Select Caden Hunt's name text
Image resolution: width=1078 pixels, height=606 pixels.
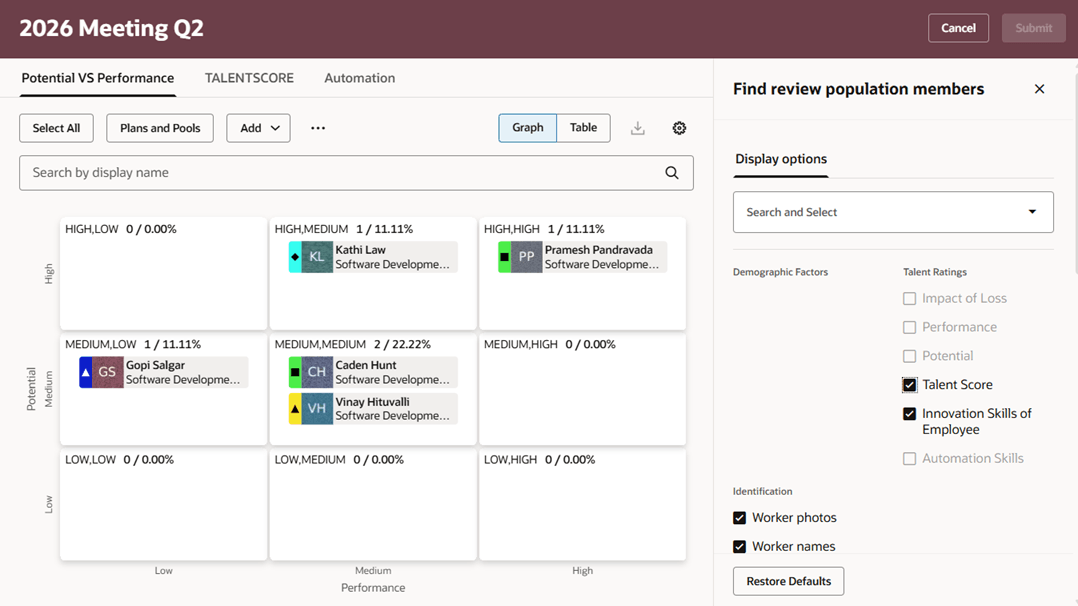366,365
